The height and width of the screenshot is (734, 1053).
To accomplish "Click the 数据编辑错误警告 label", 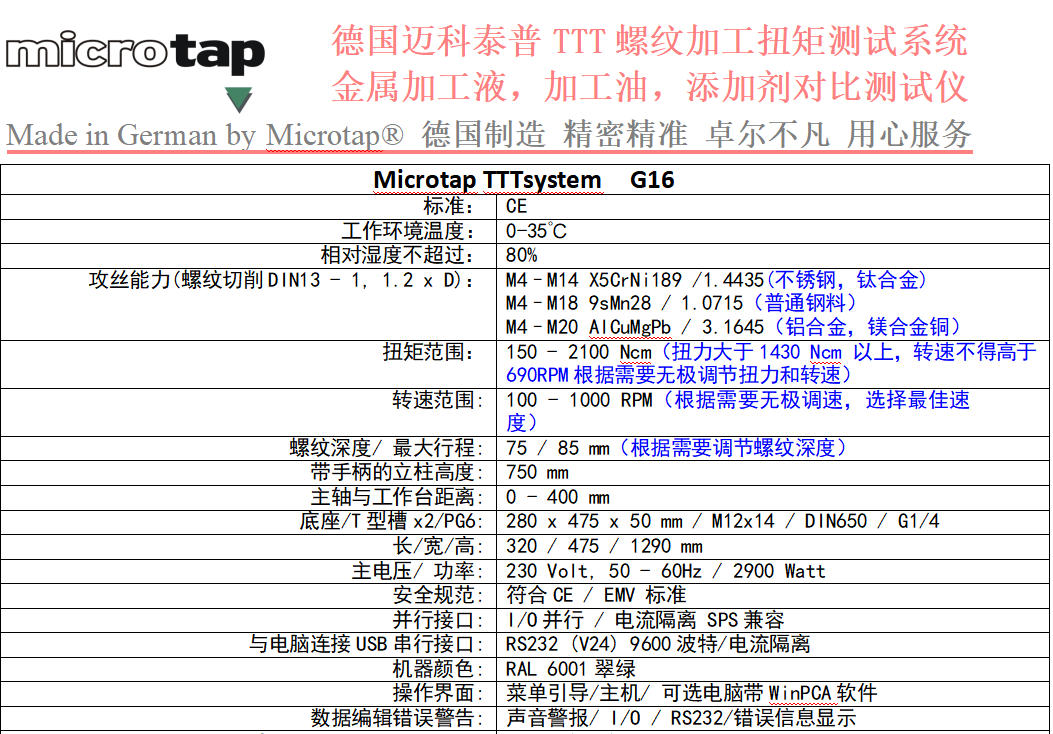I will [397, 718].
